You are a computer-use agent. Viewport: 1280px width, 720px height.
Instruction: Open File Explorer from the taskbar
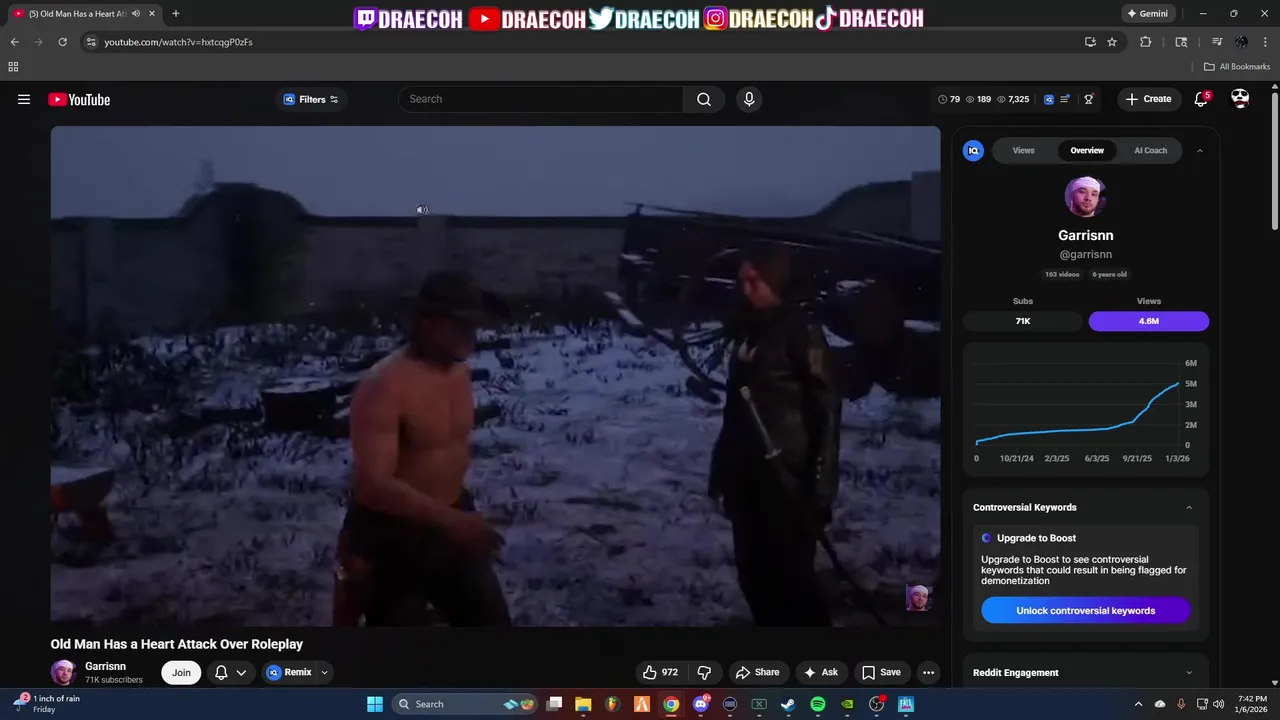(x=583, y=704)
